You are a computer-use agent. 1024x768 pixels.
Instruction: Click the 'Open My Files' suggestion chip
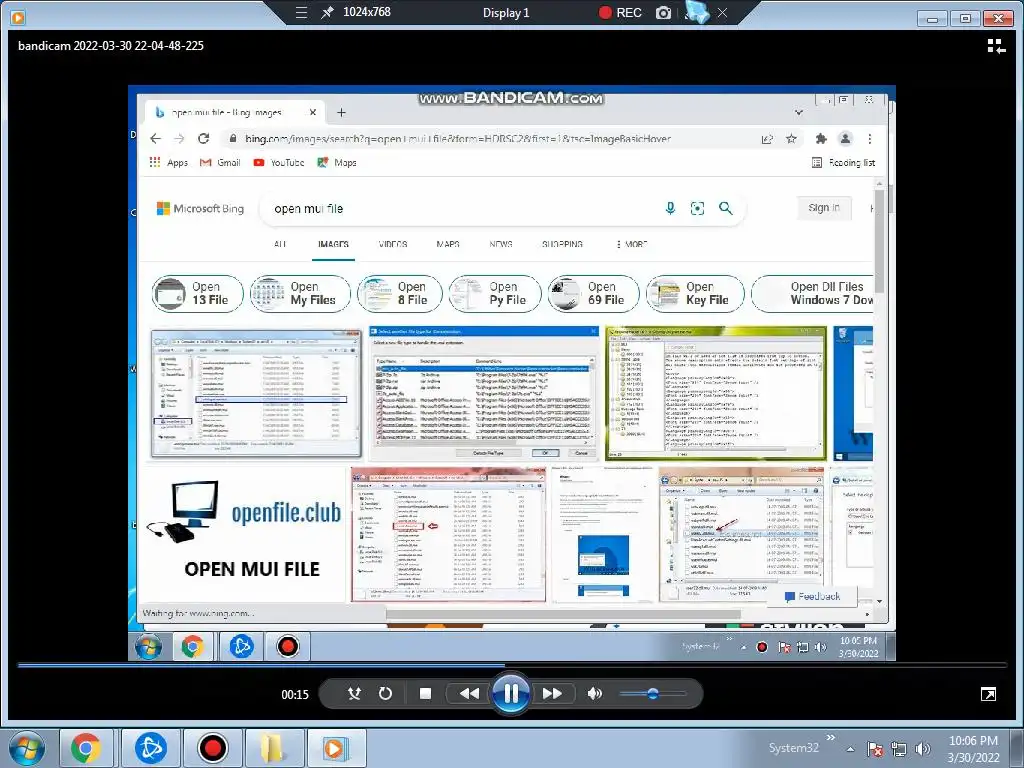point(300,294)
